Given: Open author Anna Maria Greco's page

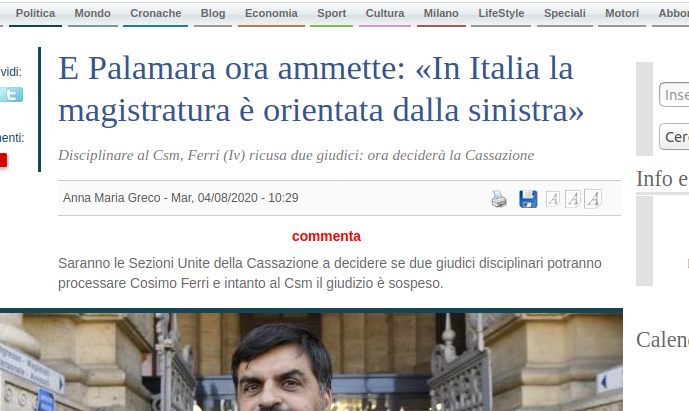Looking at the screenshot, I should click(x=112, y=198).
